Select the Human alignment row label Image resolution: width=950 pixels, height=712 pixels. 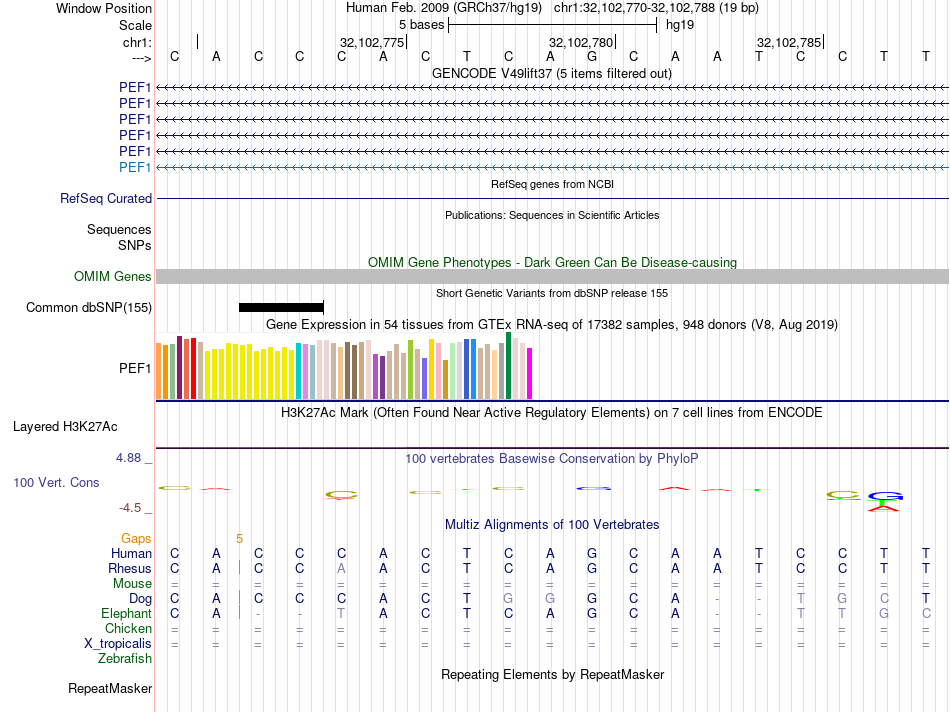pyautogui.click(x=131, y=553)
